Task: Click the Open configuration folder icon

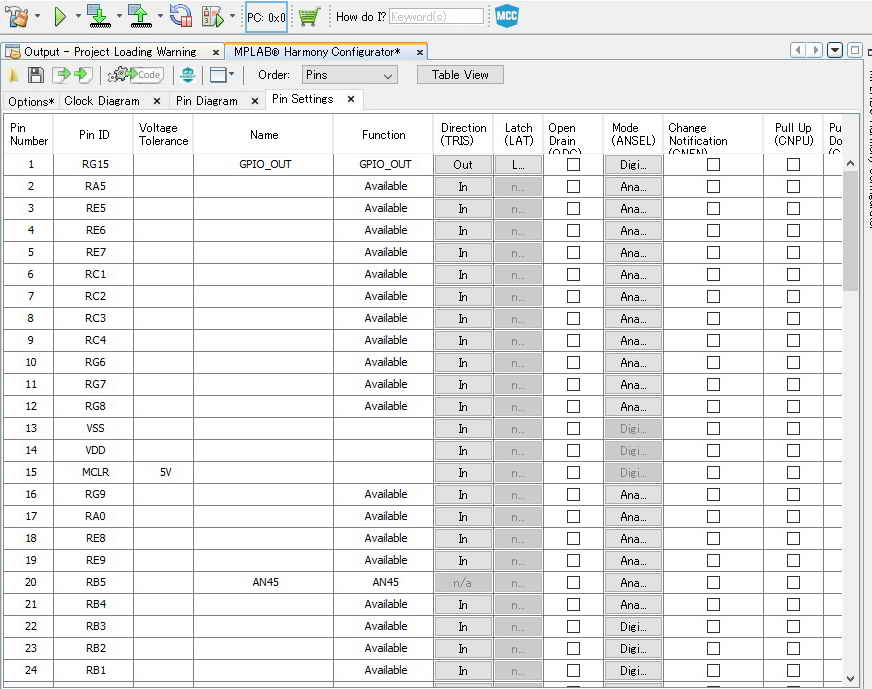Action: click(x=14, y=75)
